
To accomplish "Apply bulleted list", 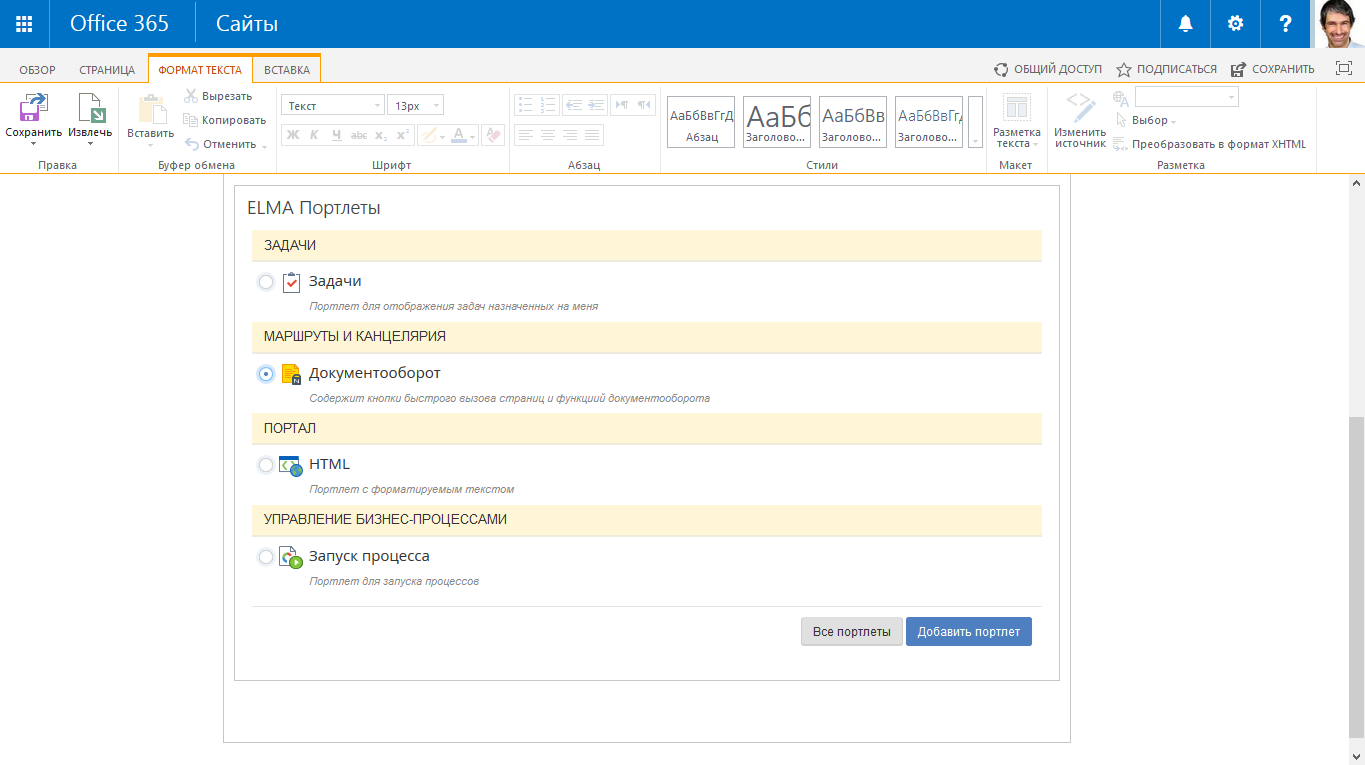I will point(525,105).
